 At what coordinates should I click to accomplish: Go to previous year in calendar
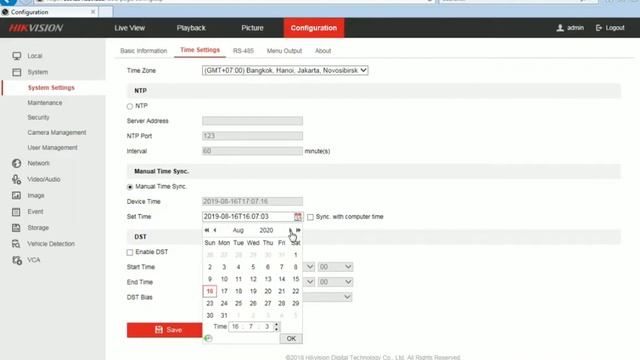[x=207, y=230]
